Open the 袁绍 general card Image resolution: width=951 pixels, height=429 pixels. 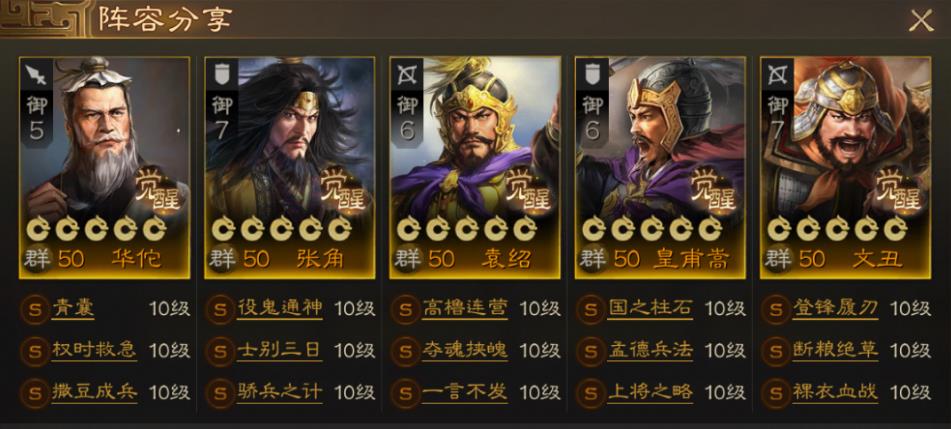475,168
